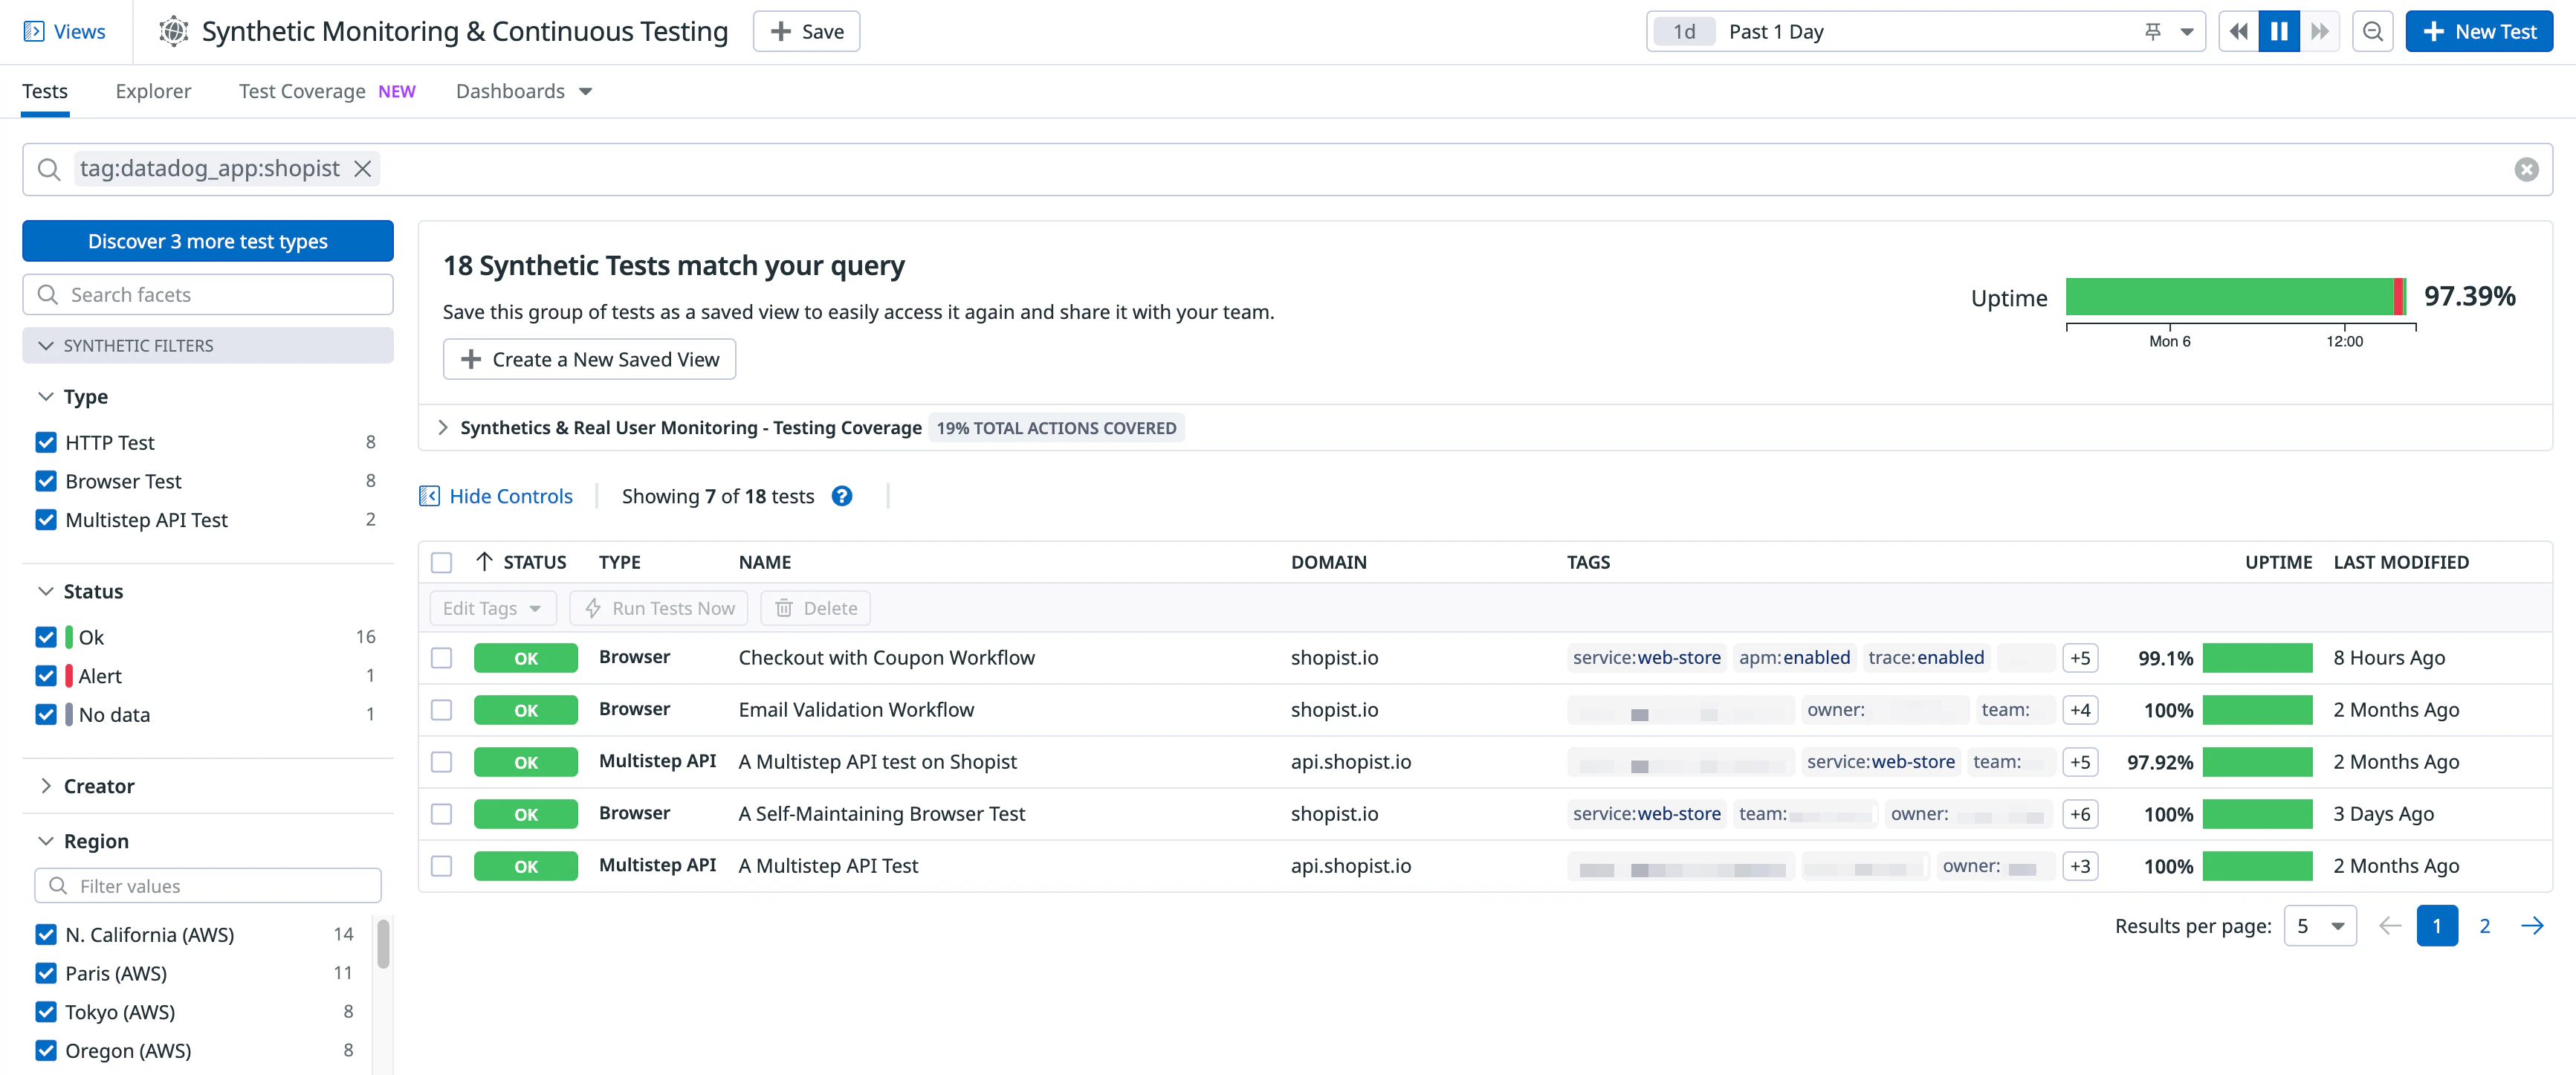Show +5 more tags on Multistep API test on Shopist
This screenshot has height=1075, width=2576.
[x=2080, y=762]
